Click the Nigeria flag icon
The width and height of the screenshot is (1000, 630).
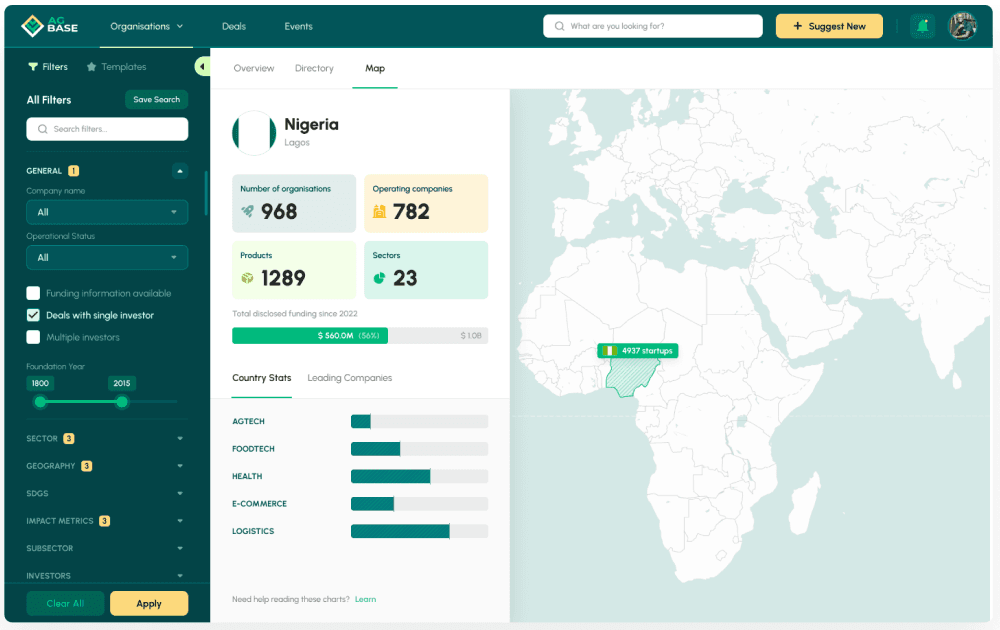[x=254, y=132]
